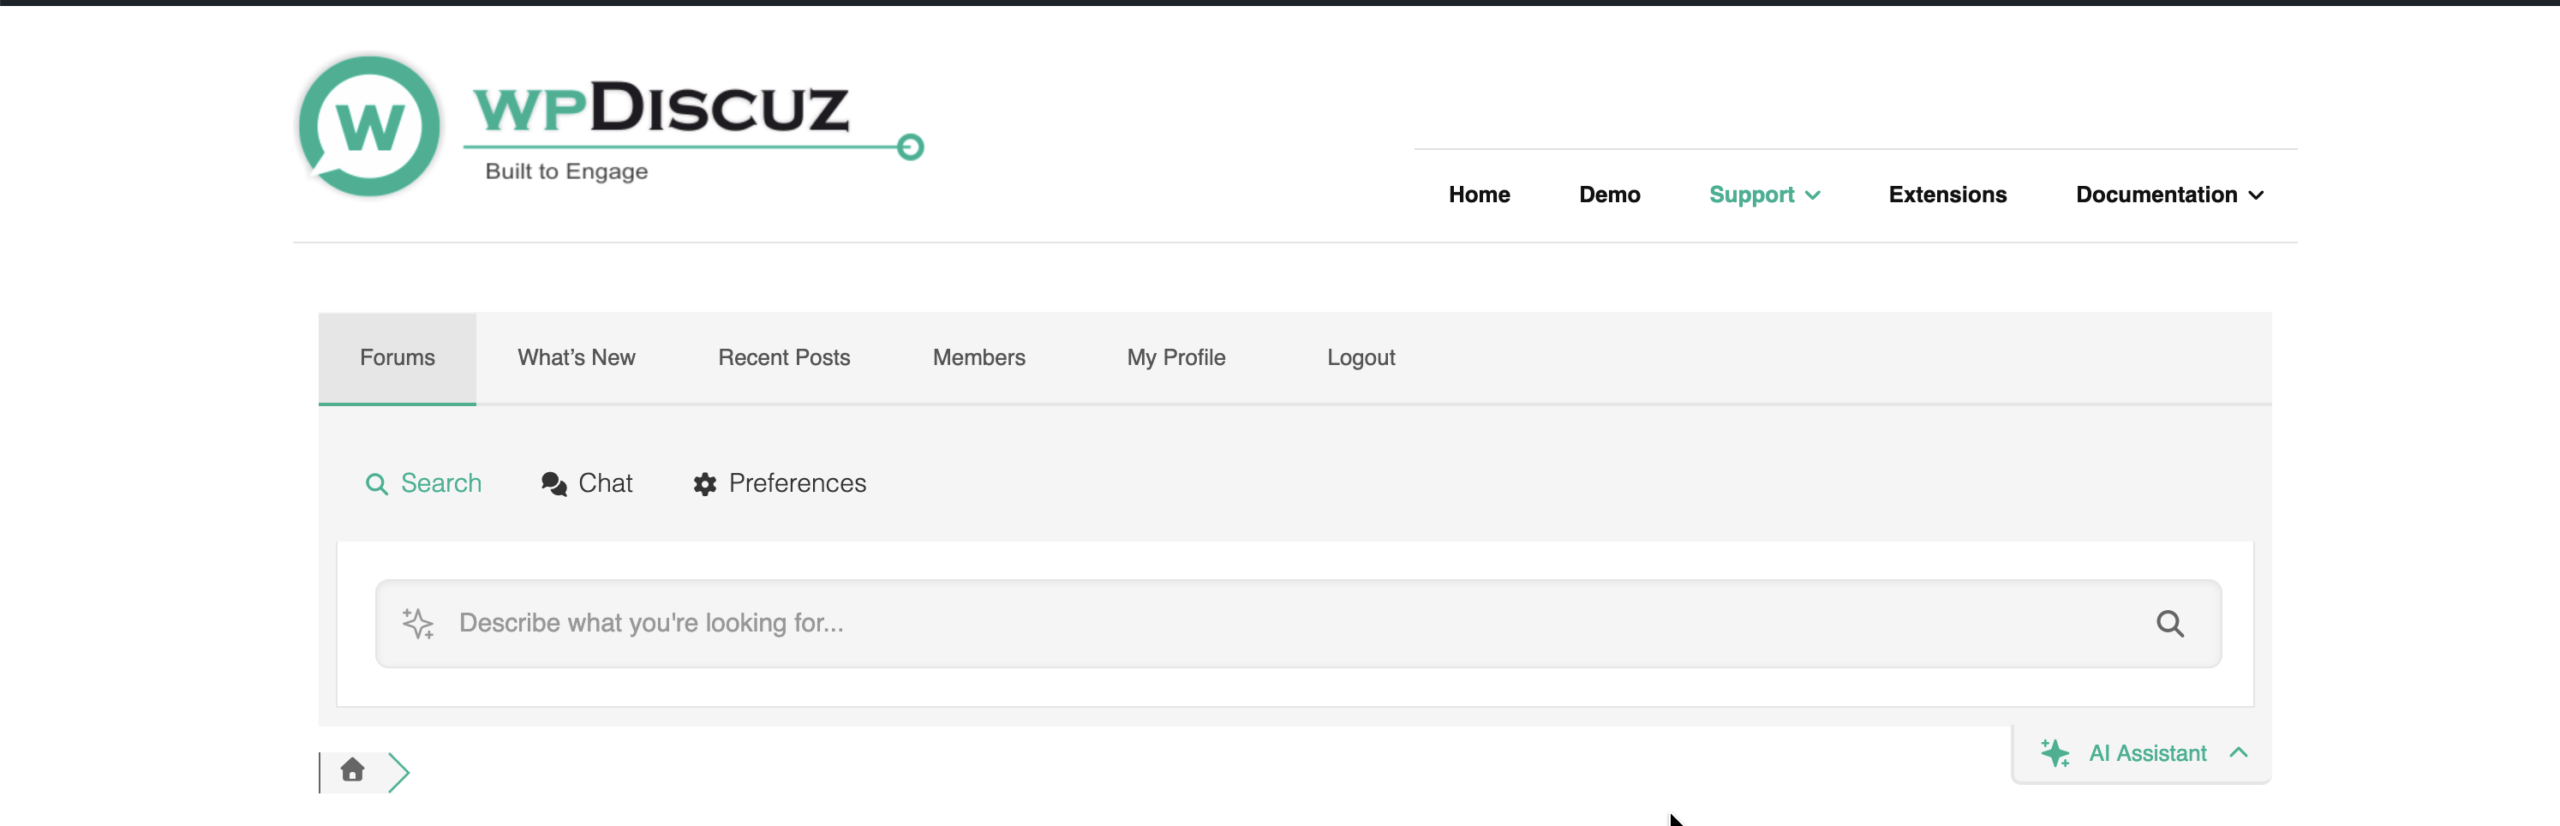Screen dimensions: 2560x826
Task: Expand the AI Assistant panel chevron
Action: click(2239, 753)
